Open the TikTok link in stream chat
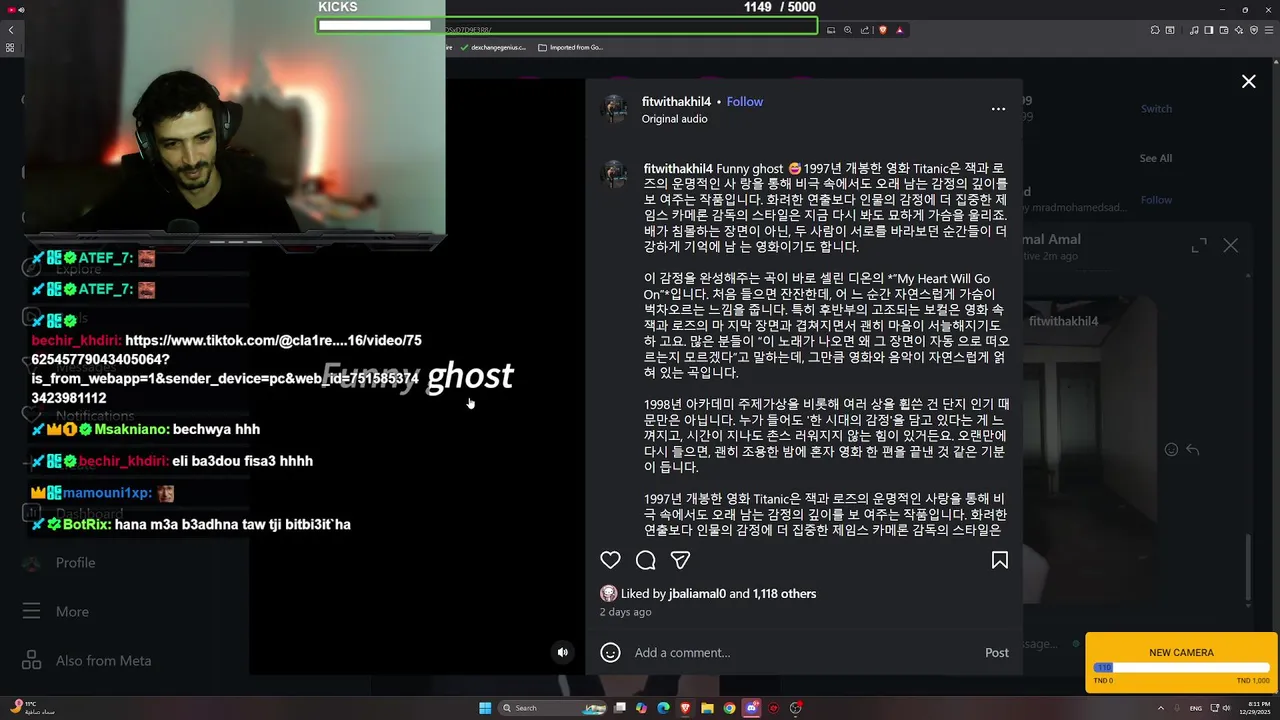 (x=226, y=369)
